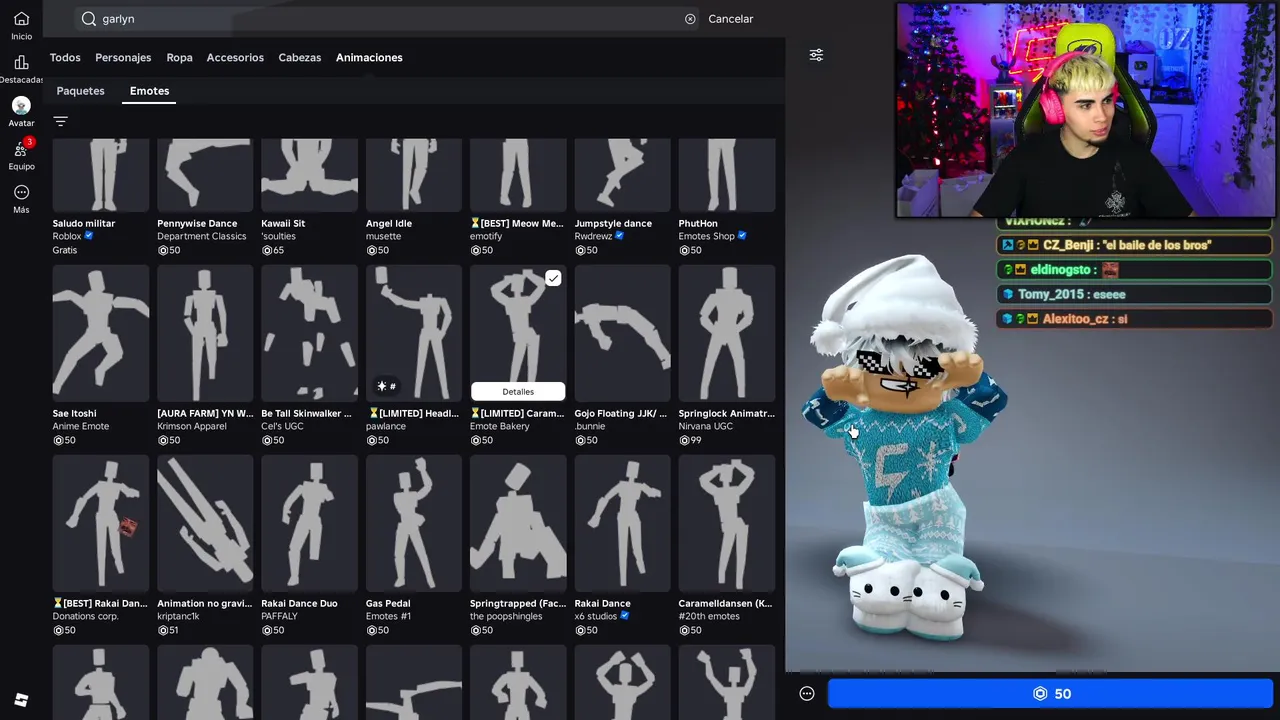Viewport: 1280px width, 720px height.
Task: Click the Saludo militar emote title
Action: pyautogui.click(x=84, y=224)
